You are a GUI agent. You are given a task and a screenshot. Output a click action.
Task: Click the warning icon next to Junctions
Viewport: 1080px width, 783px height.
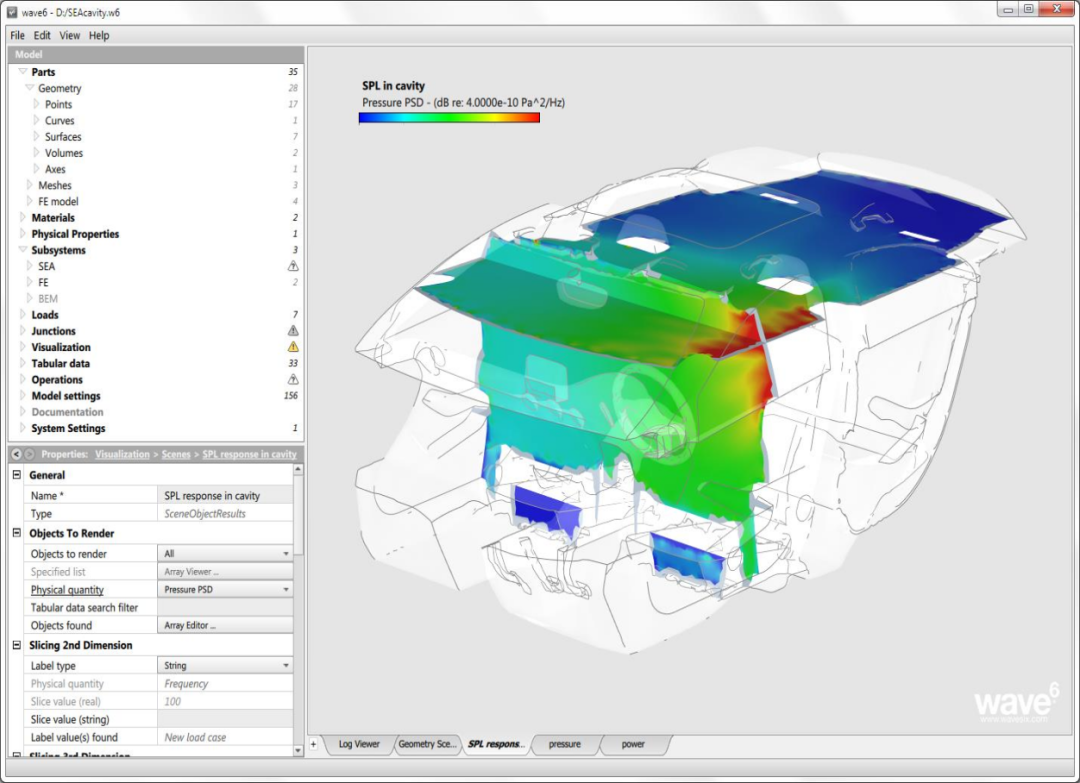click(x=293, y=331)
